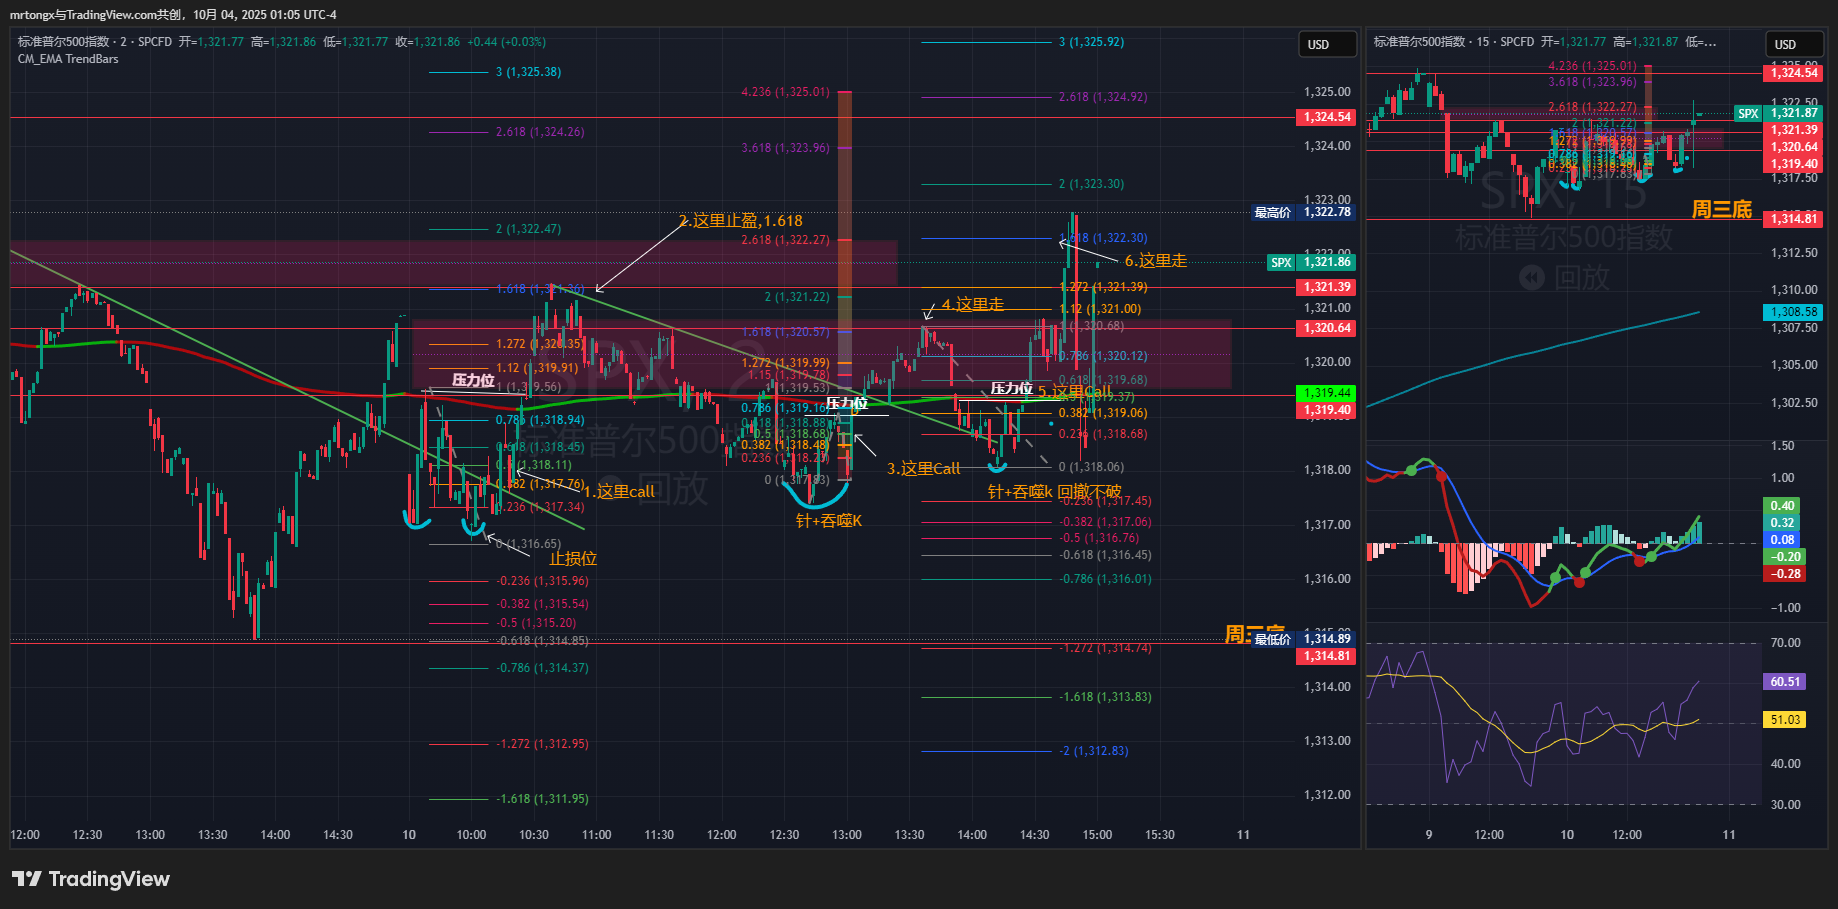Click the orange 周三底 label in right chart
This screenshot has width=1838, height=909.
point(1721,209)
